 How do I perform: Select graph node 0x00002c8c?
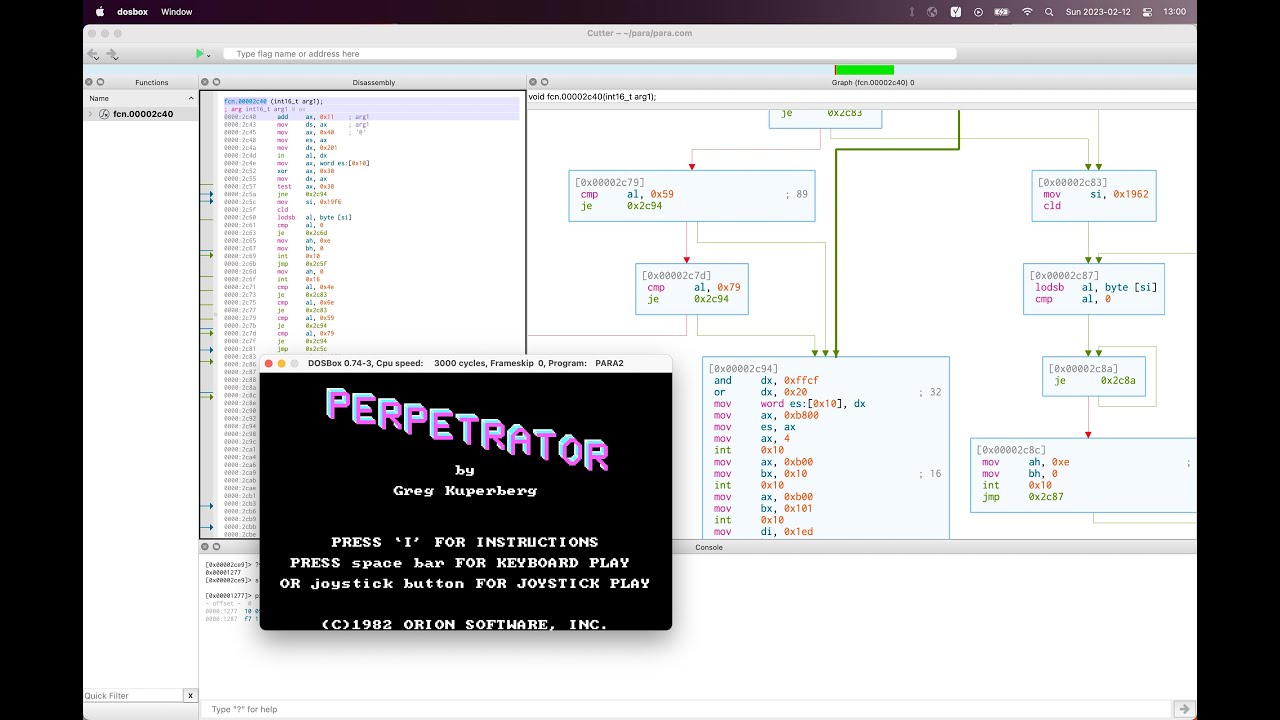pos(1083,475)
